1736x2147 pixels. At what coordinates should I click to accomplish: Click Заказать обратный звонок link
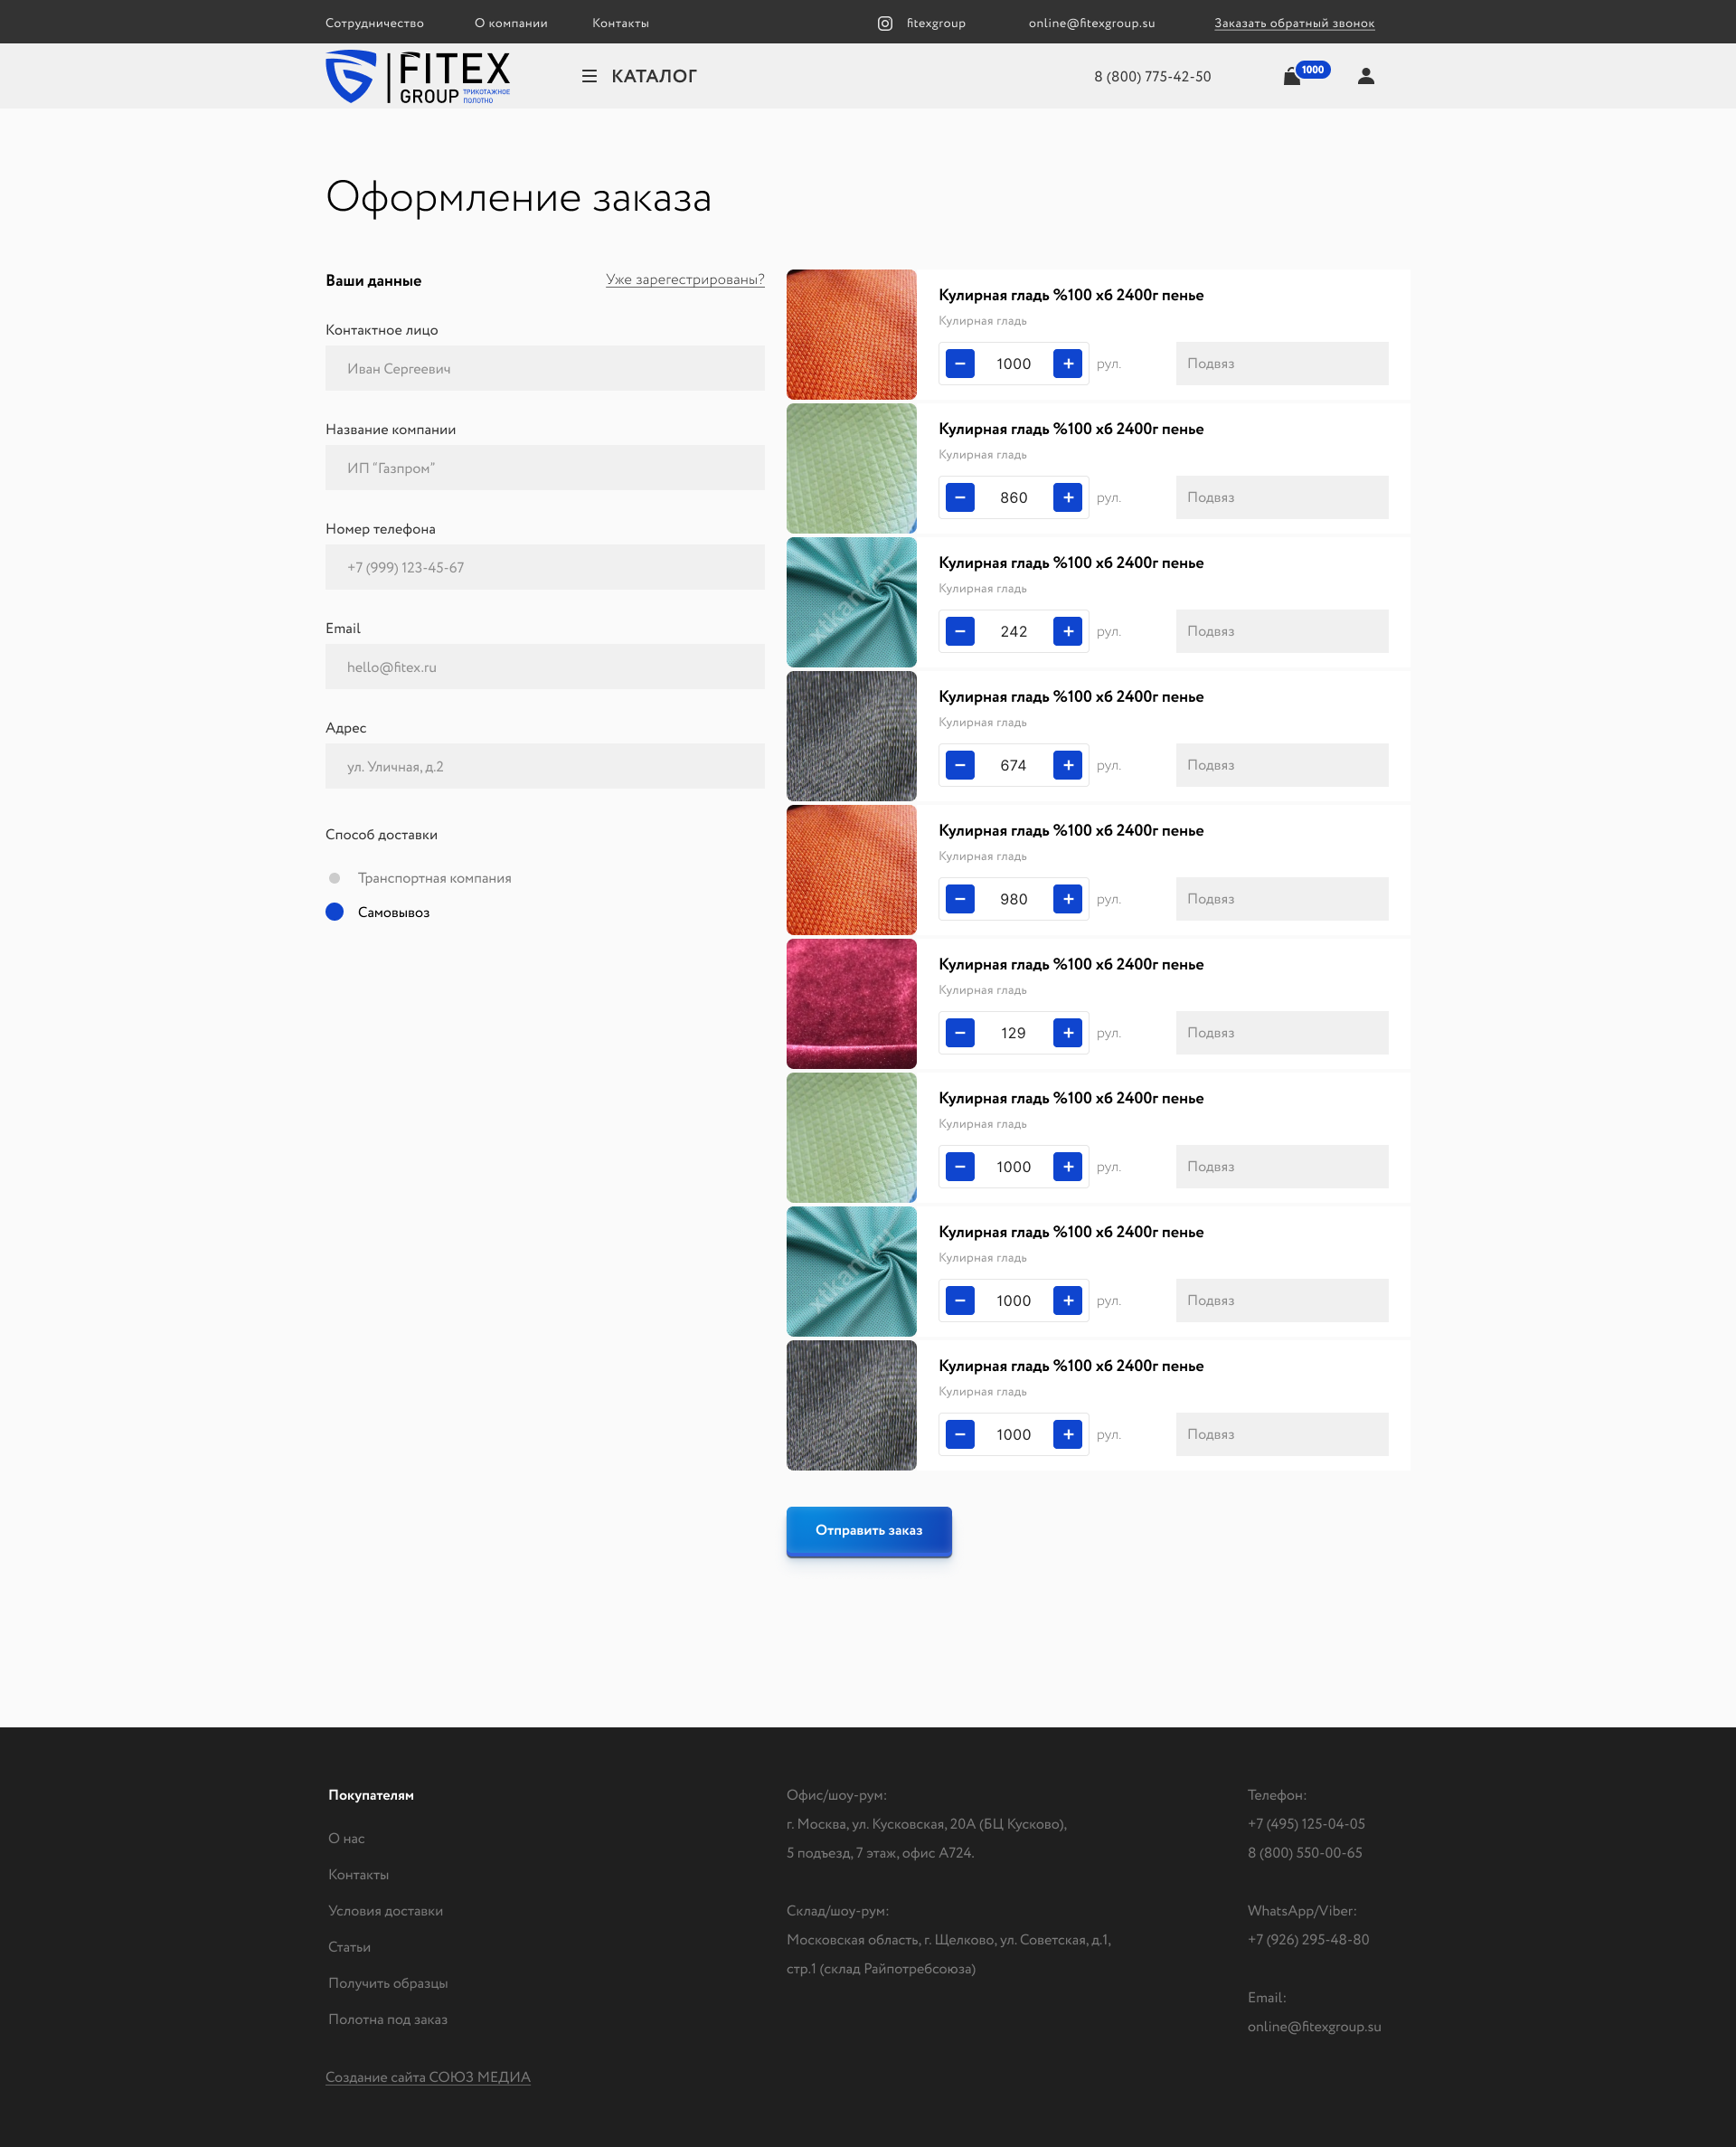click(1294, 23)
